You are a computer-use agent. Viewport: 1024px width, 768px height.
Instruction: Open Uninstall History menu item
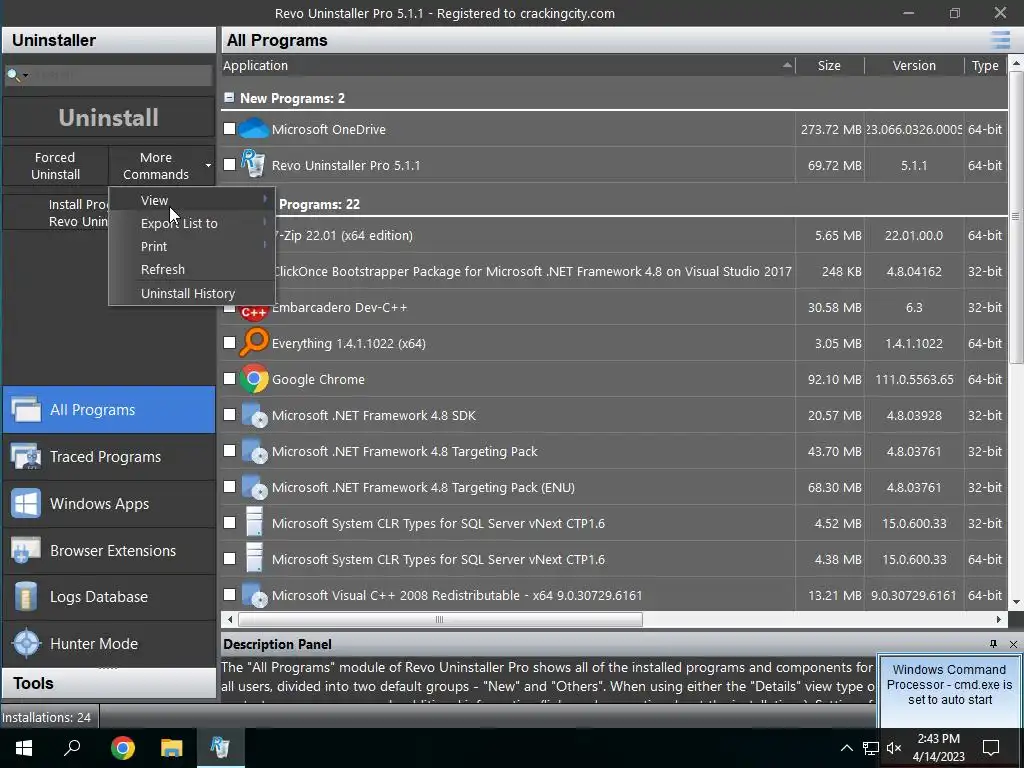pyautogui.click(x=191, y=293)
